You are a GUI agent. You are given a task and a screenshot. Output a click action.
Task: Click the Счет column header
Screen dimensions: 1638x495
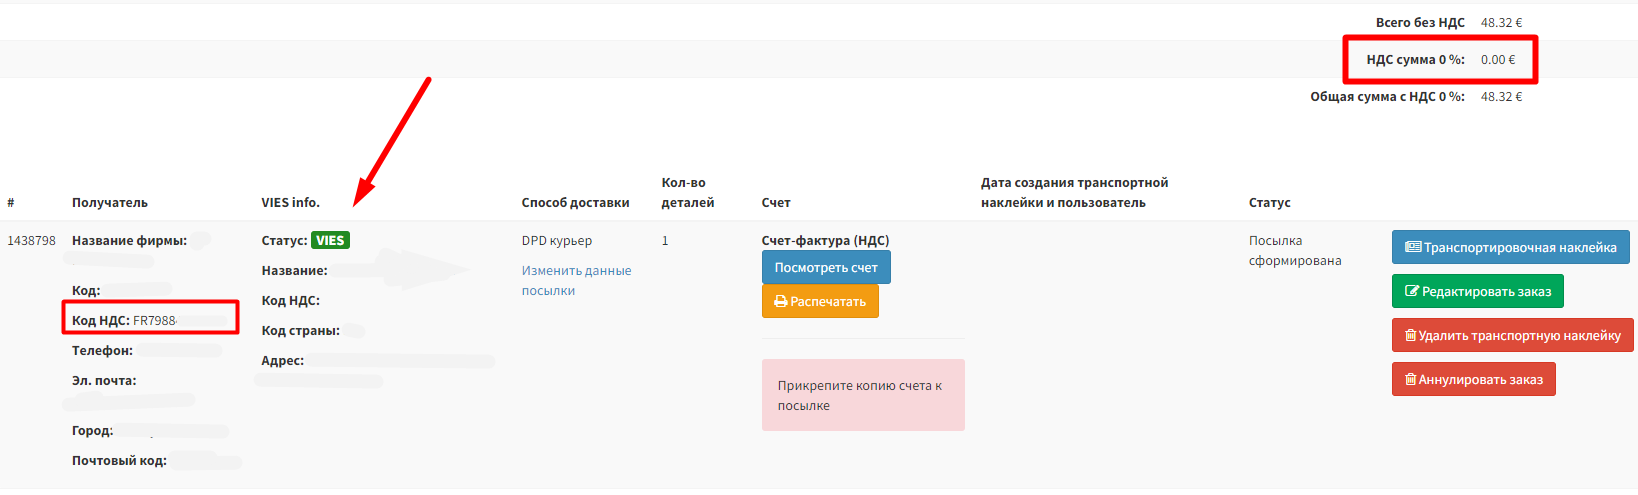(776, 202)
